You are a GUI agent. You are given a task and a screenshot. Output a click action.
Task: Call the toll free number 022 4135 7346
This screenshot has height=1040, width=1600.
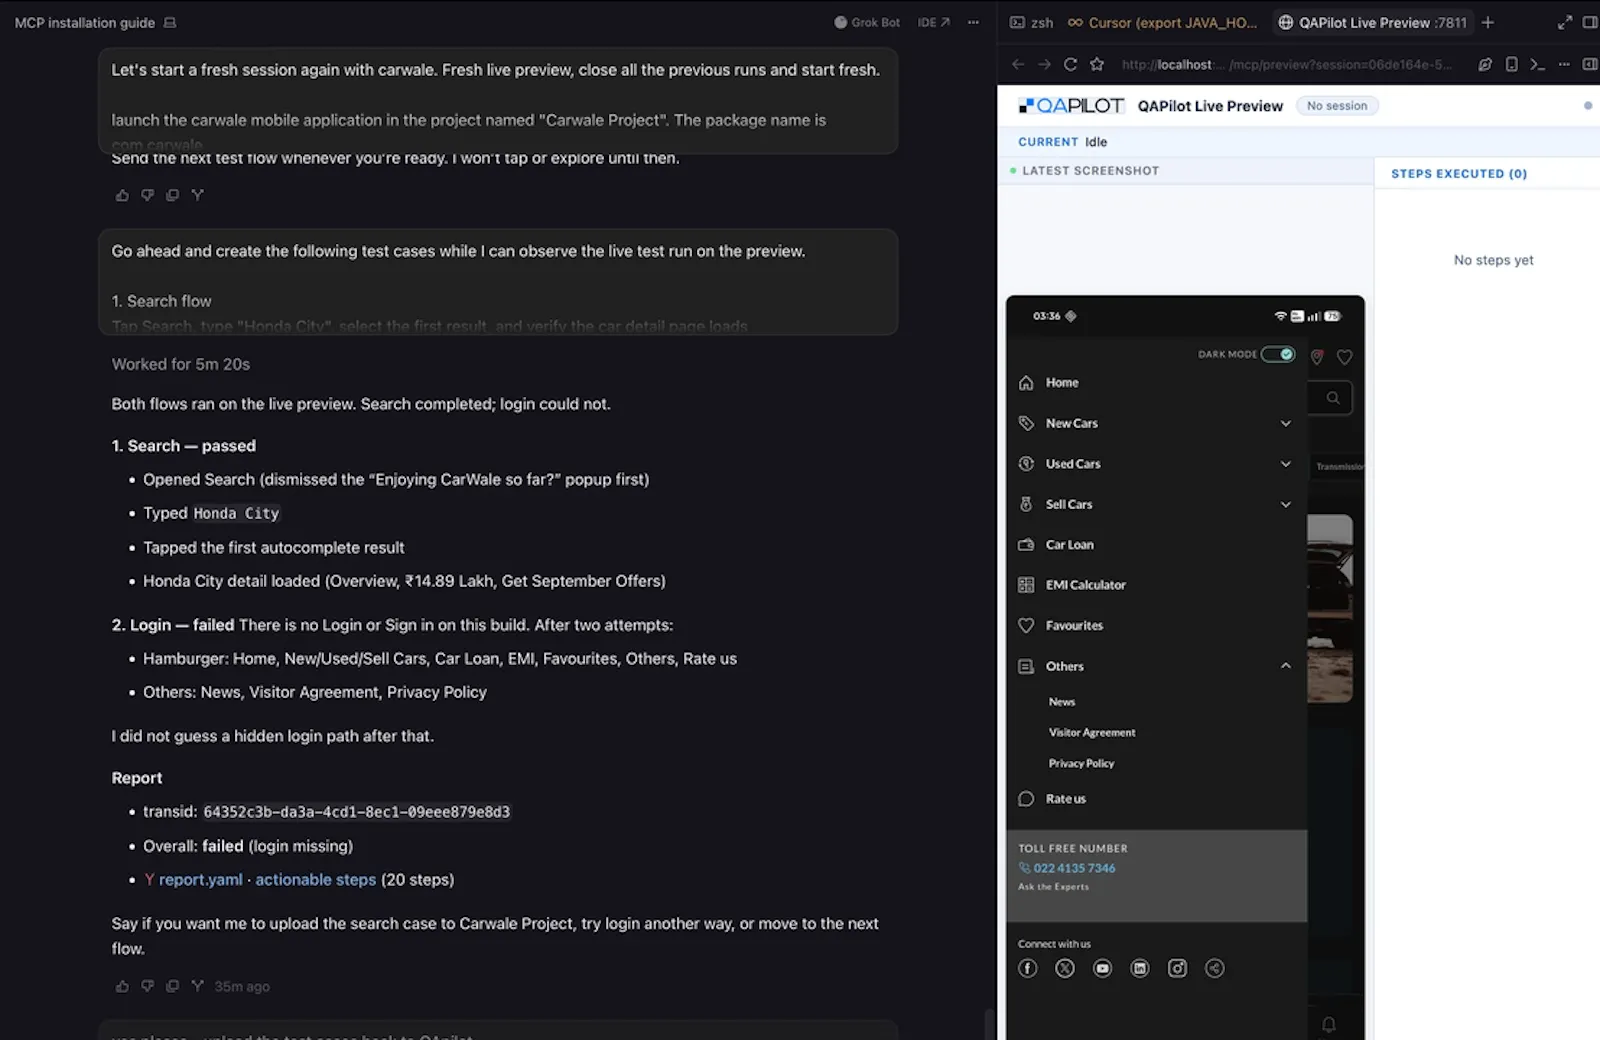coord(1074,868)
